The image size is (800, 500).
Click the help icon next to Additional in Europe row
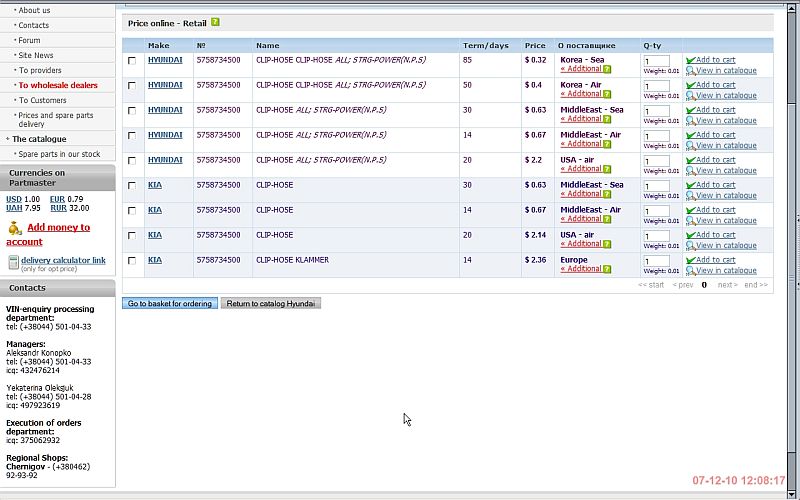[x=607, y=269]
